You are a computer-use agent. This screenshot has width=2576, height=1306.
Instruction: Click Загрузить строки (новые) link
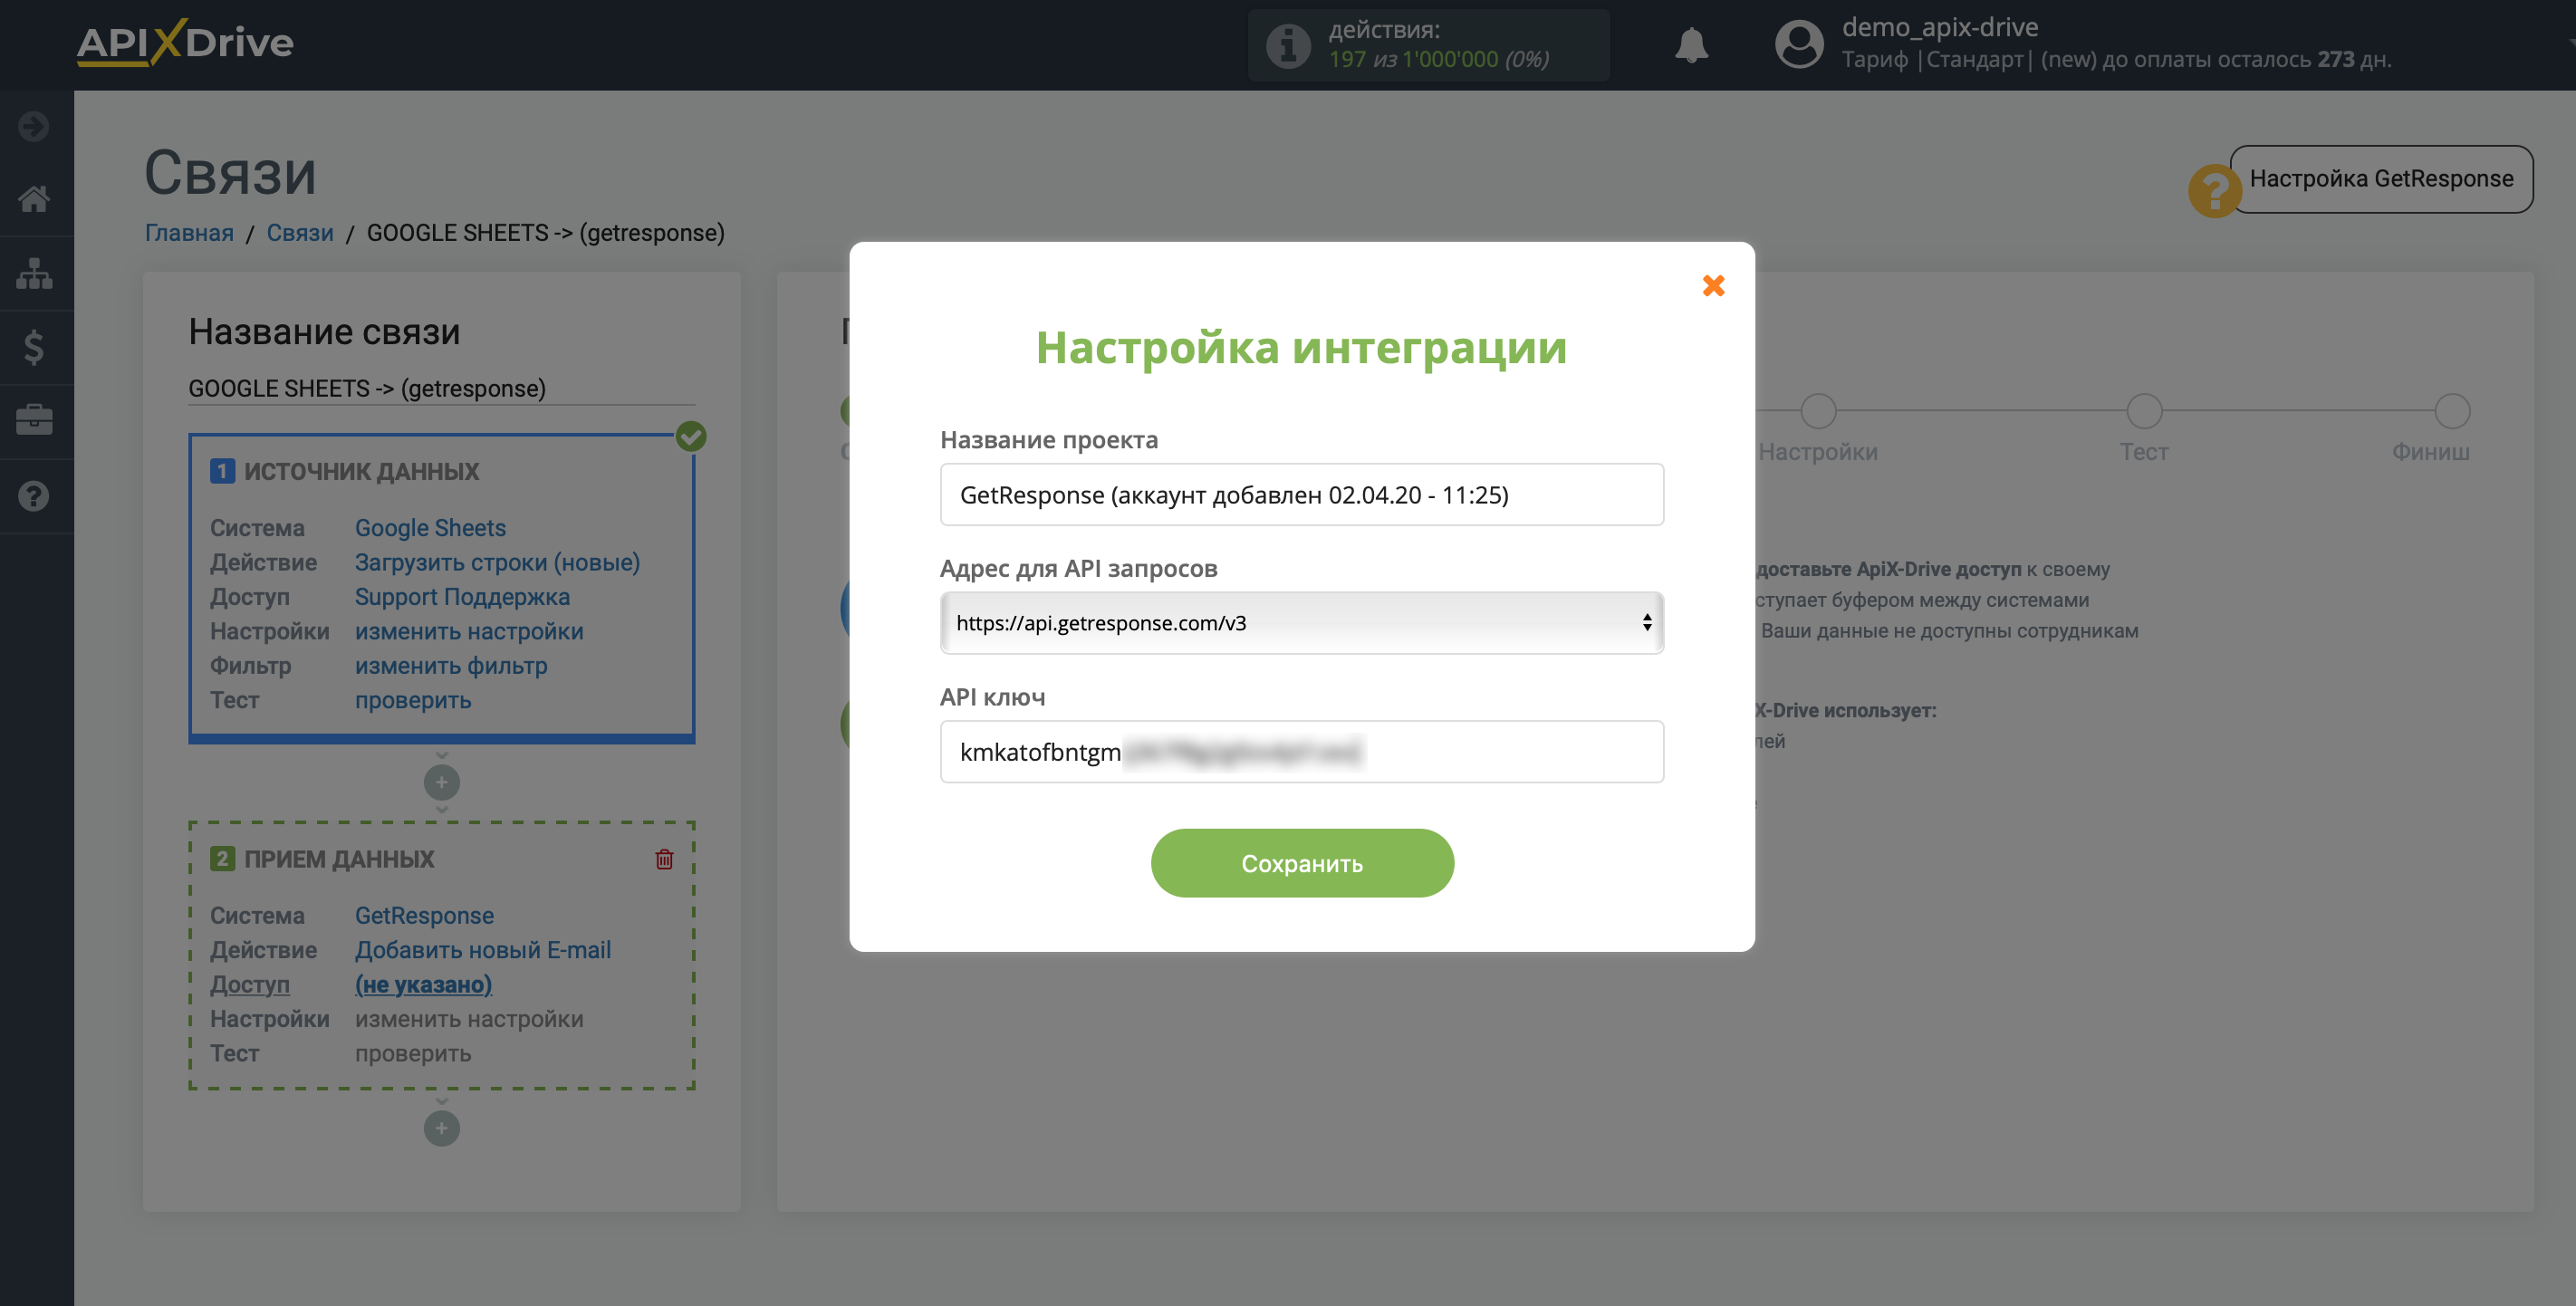pos(497,562)
